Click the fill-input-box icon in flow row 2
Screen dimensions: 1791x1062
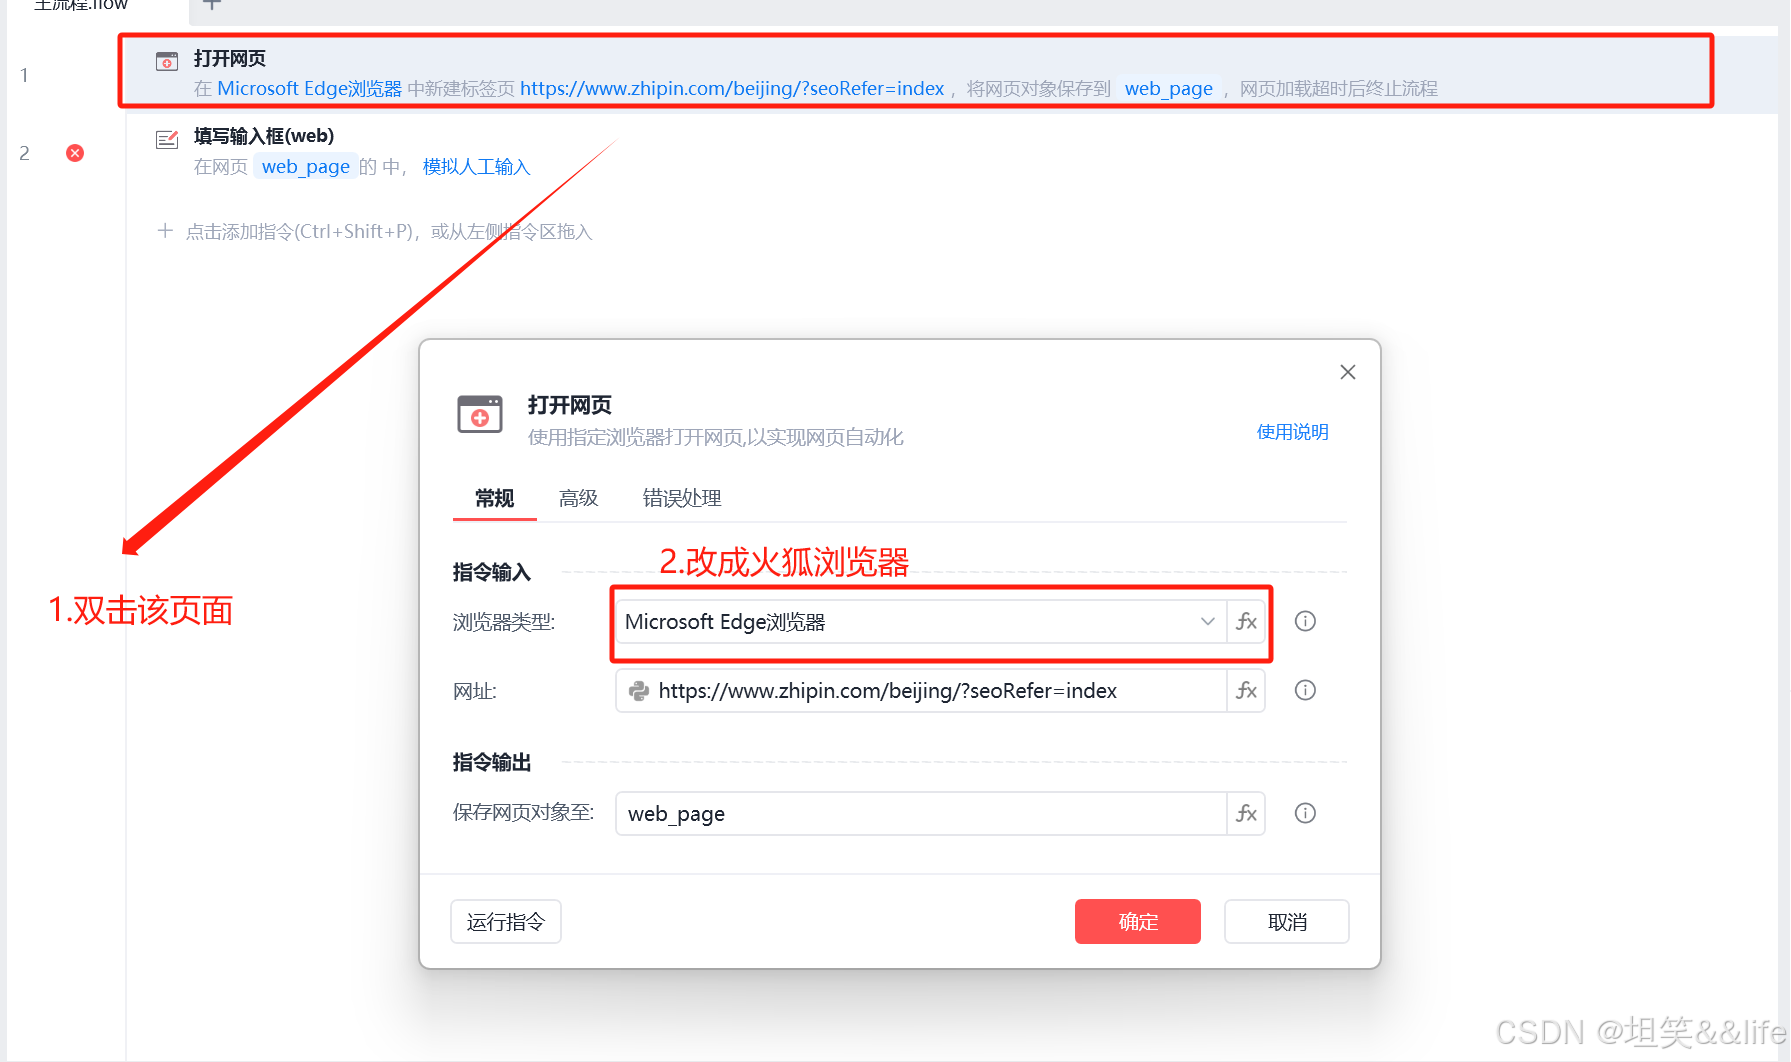pyautogui.click(x=167, y=139)
